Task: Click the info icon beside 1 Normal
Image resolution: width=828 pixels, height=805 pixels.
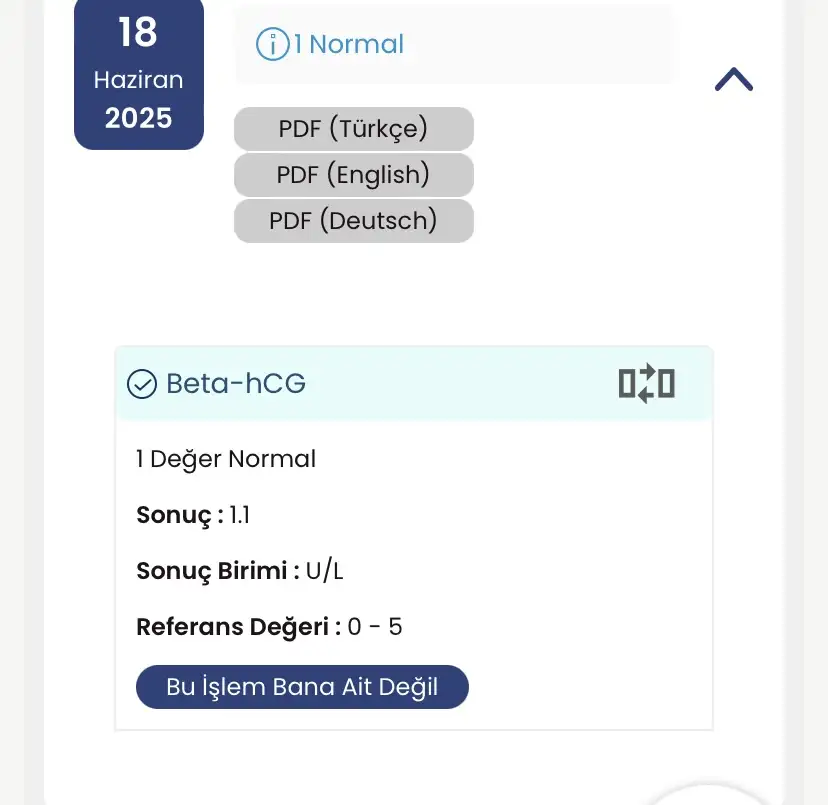Action: pos(272,44)
